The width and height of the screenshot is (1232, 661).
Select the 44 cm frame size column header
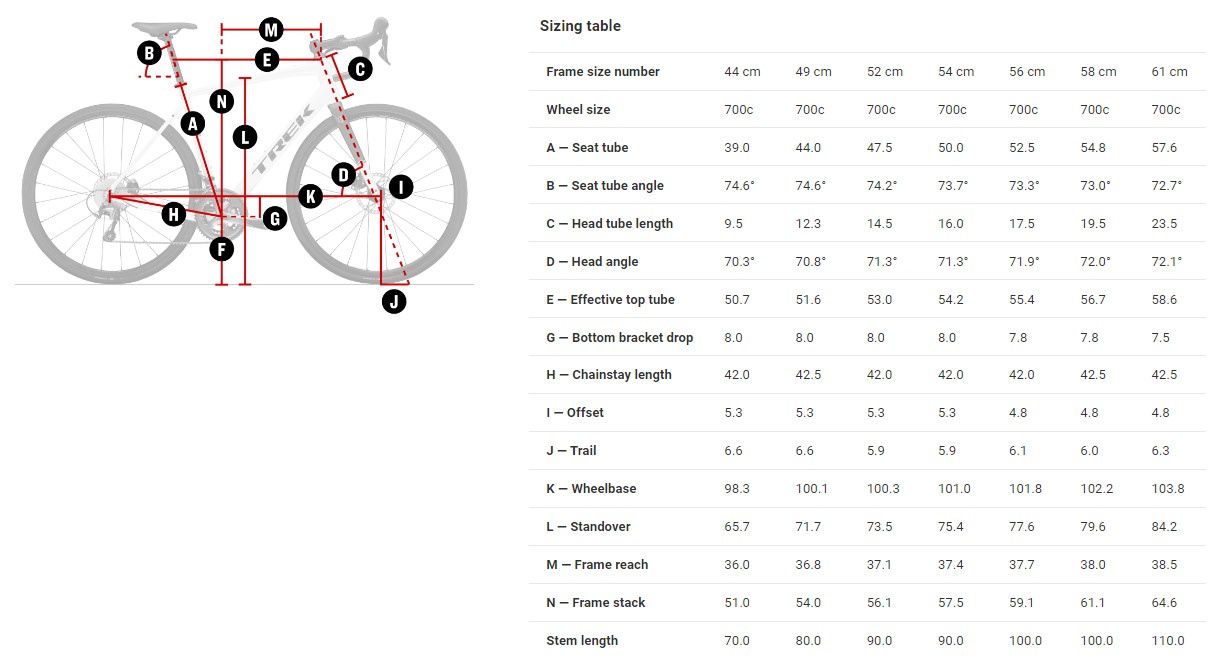[x=742, y=72]
